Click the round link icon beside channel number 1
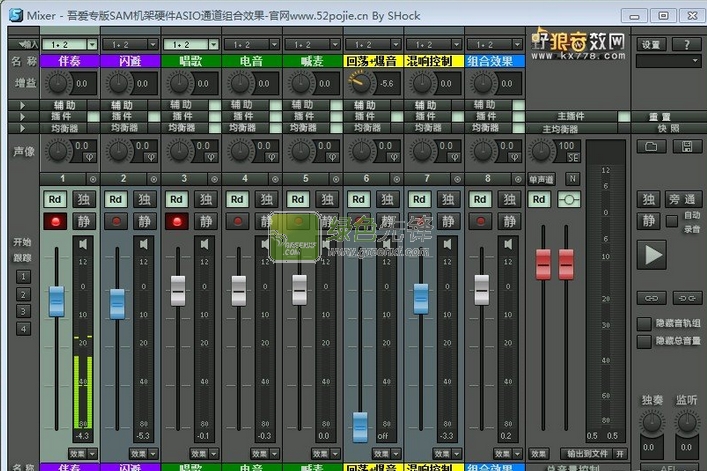The width and height of the screenshot is (707, 471). point(93,179)
